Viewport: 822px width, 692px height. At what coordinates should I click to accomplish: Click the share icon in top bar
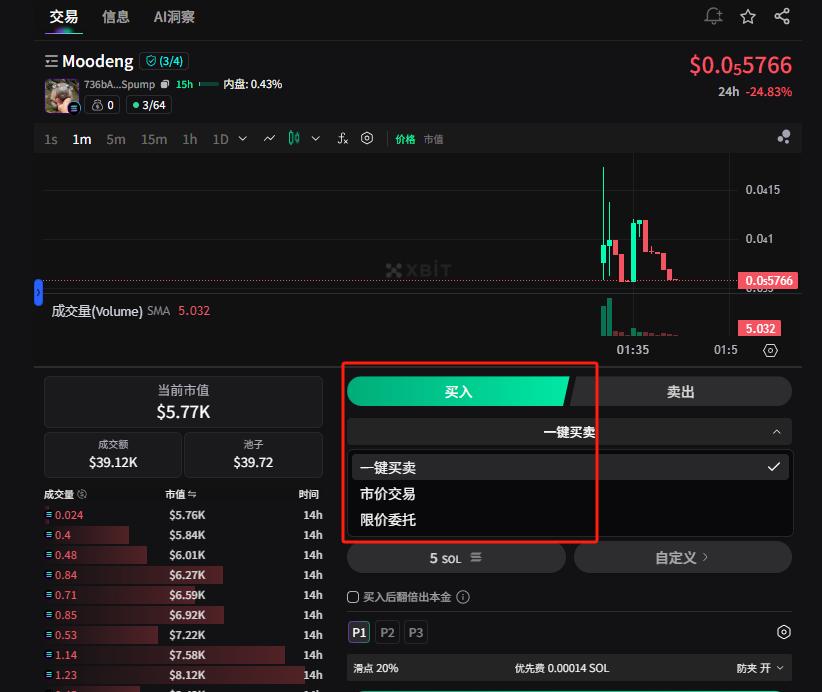[782, 16]
